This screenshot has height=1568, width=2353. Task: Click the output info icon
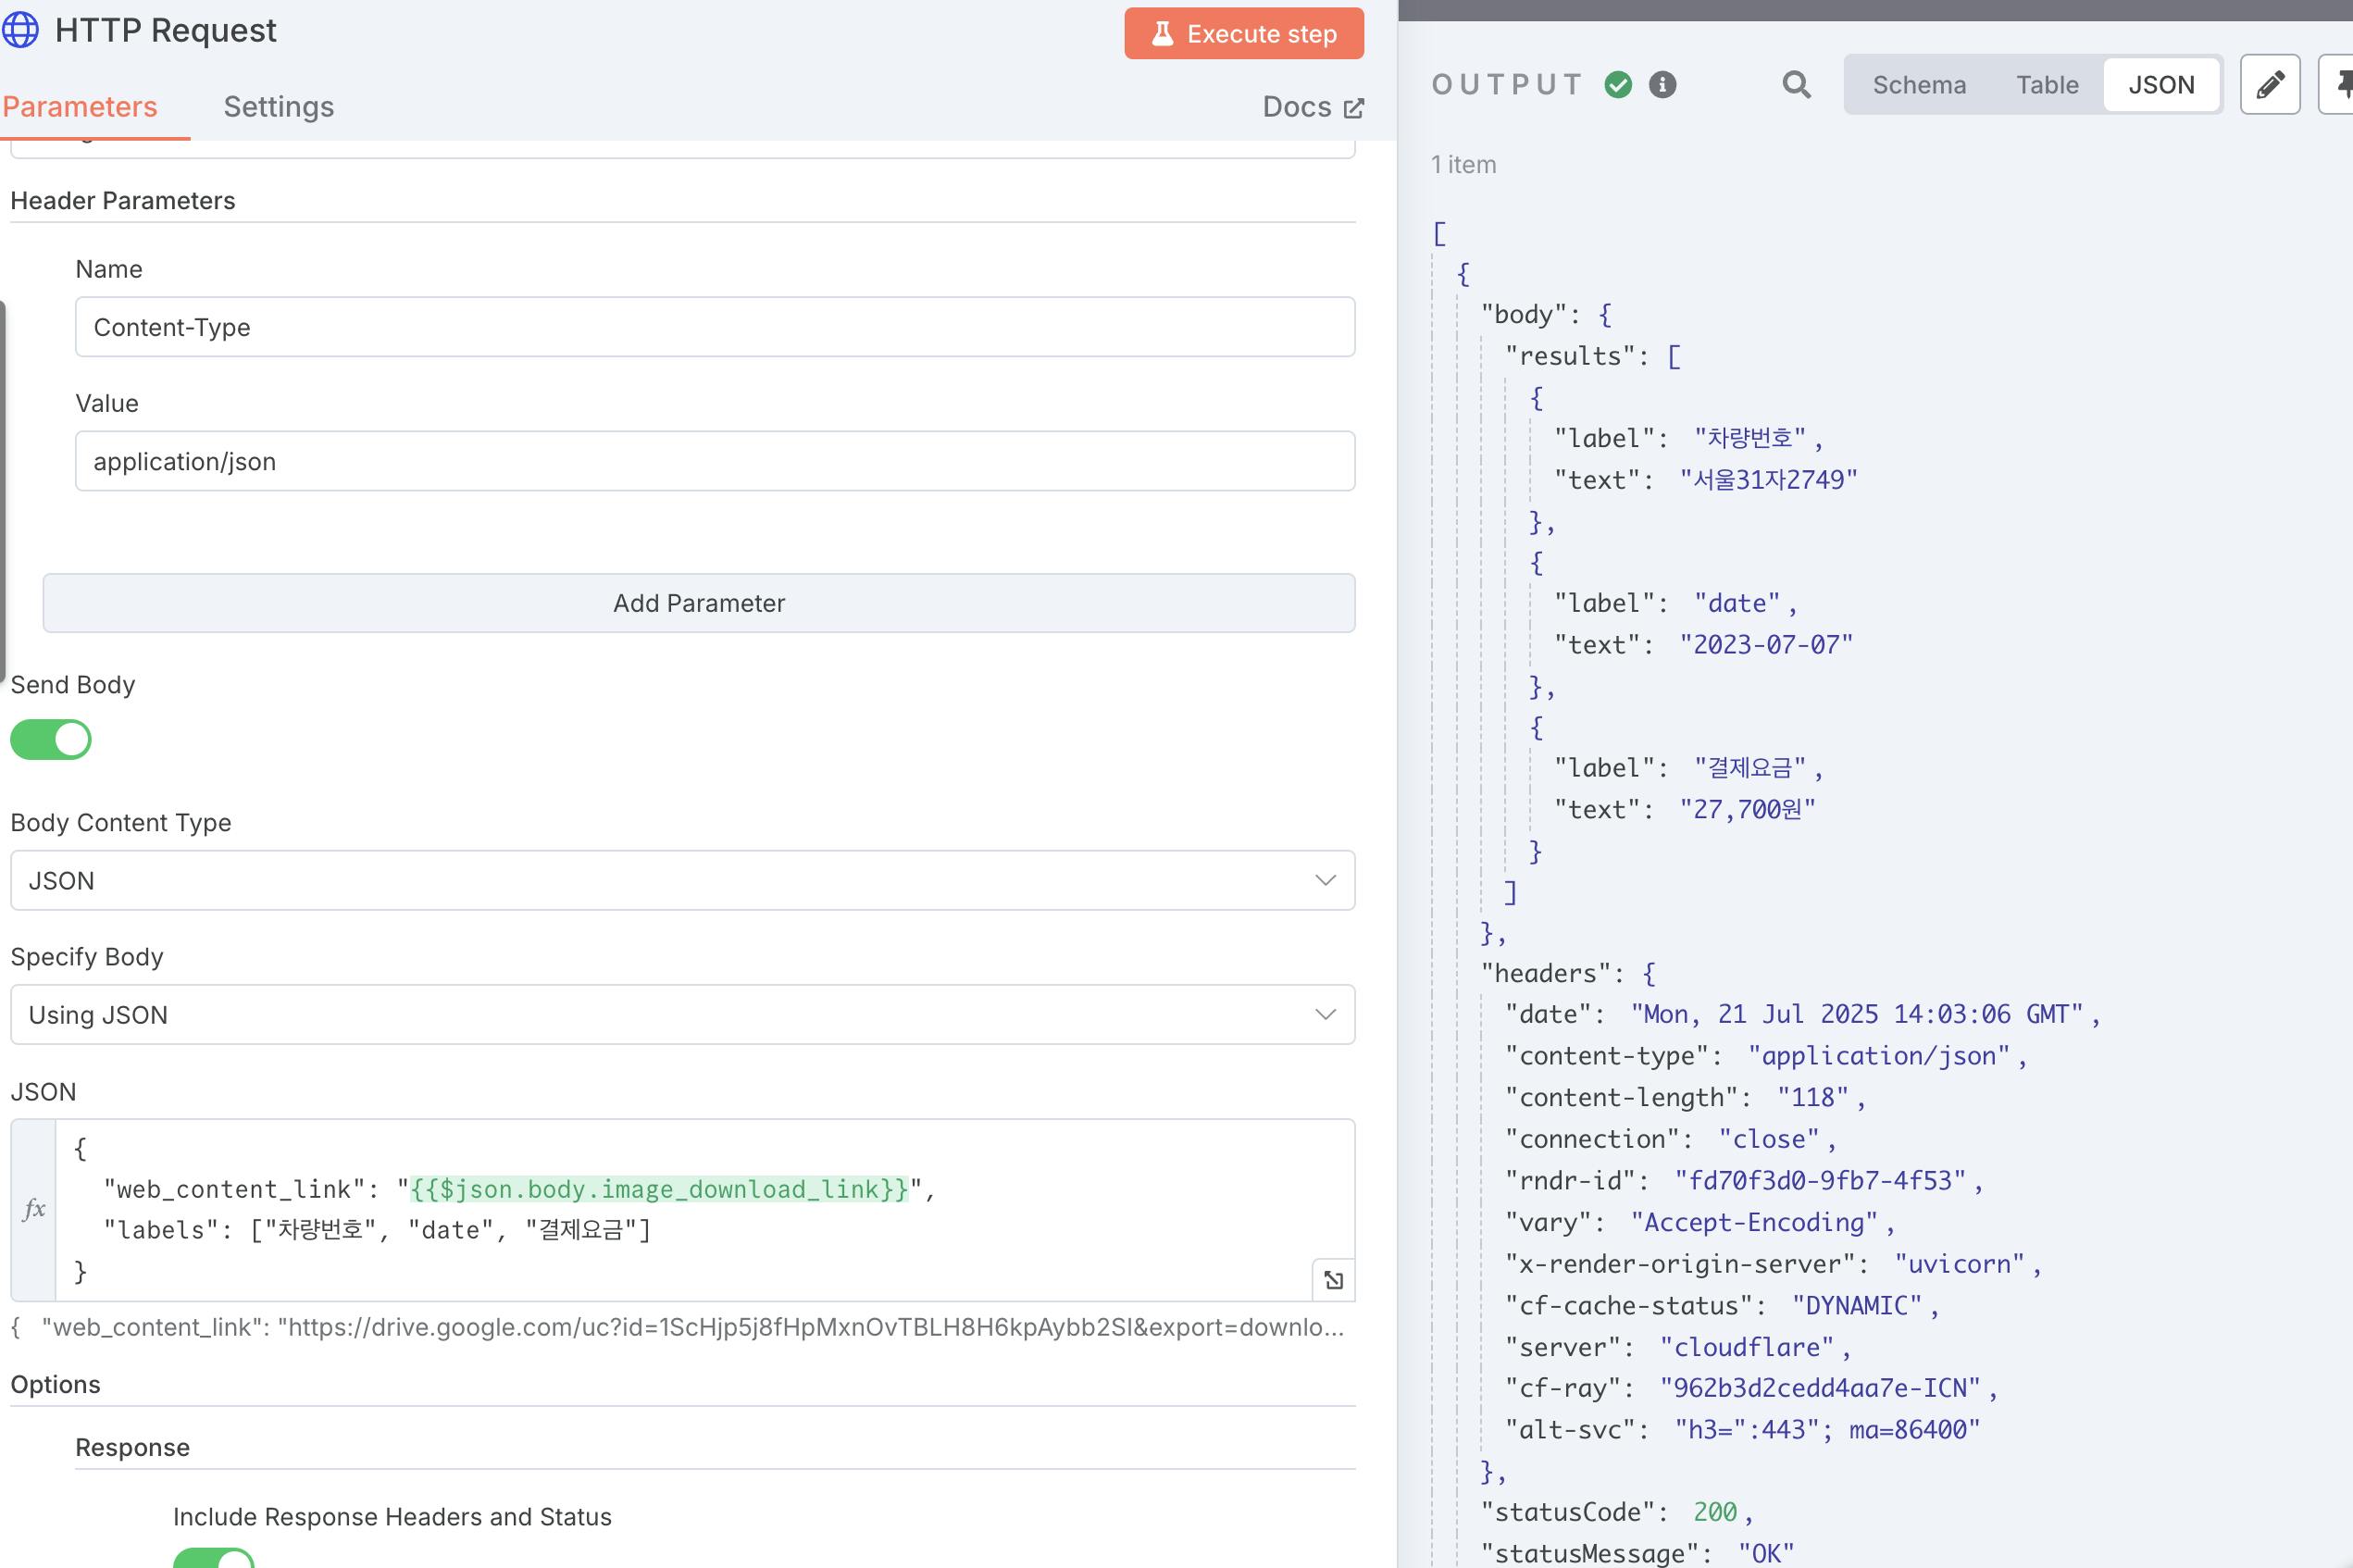coord(1662,85)
